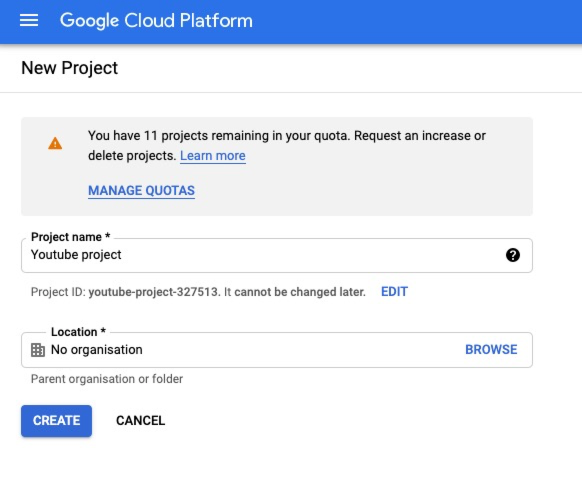
Task: Open the MANAGE QUOTAS link
Action: (141, 190)
